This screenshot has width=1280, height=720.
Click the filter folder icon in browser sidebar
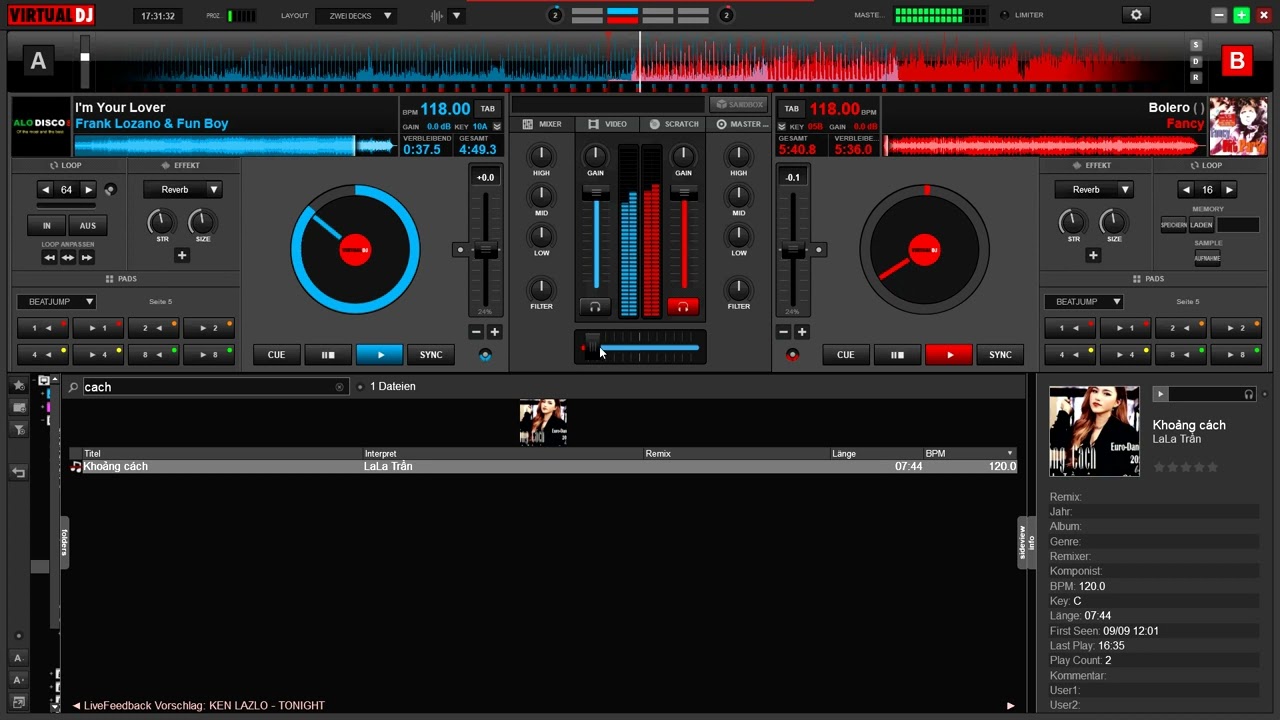(19, 430)
